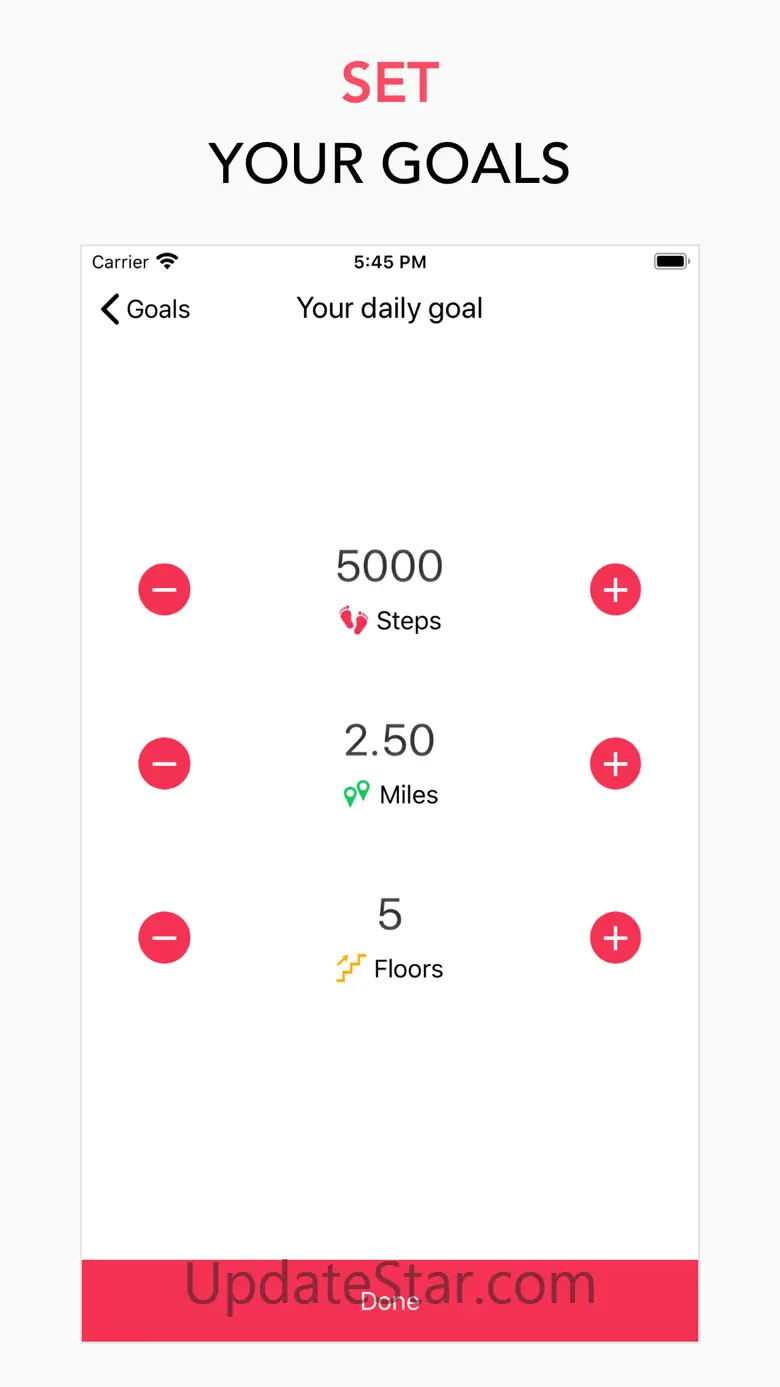The image size is (780, 1387).
Task: Increase the Steps goal with plus button
Action: 615,589
